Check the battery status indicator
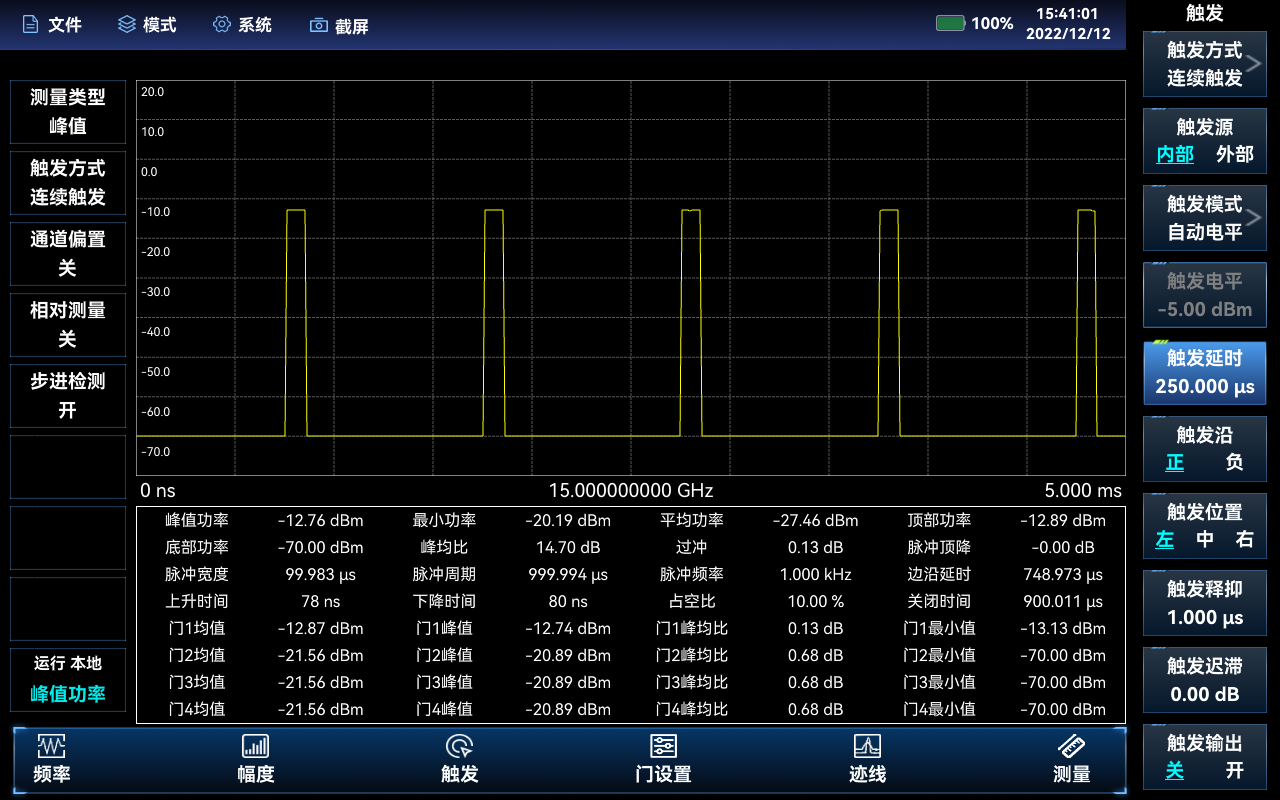 click(x=951, y=23)
